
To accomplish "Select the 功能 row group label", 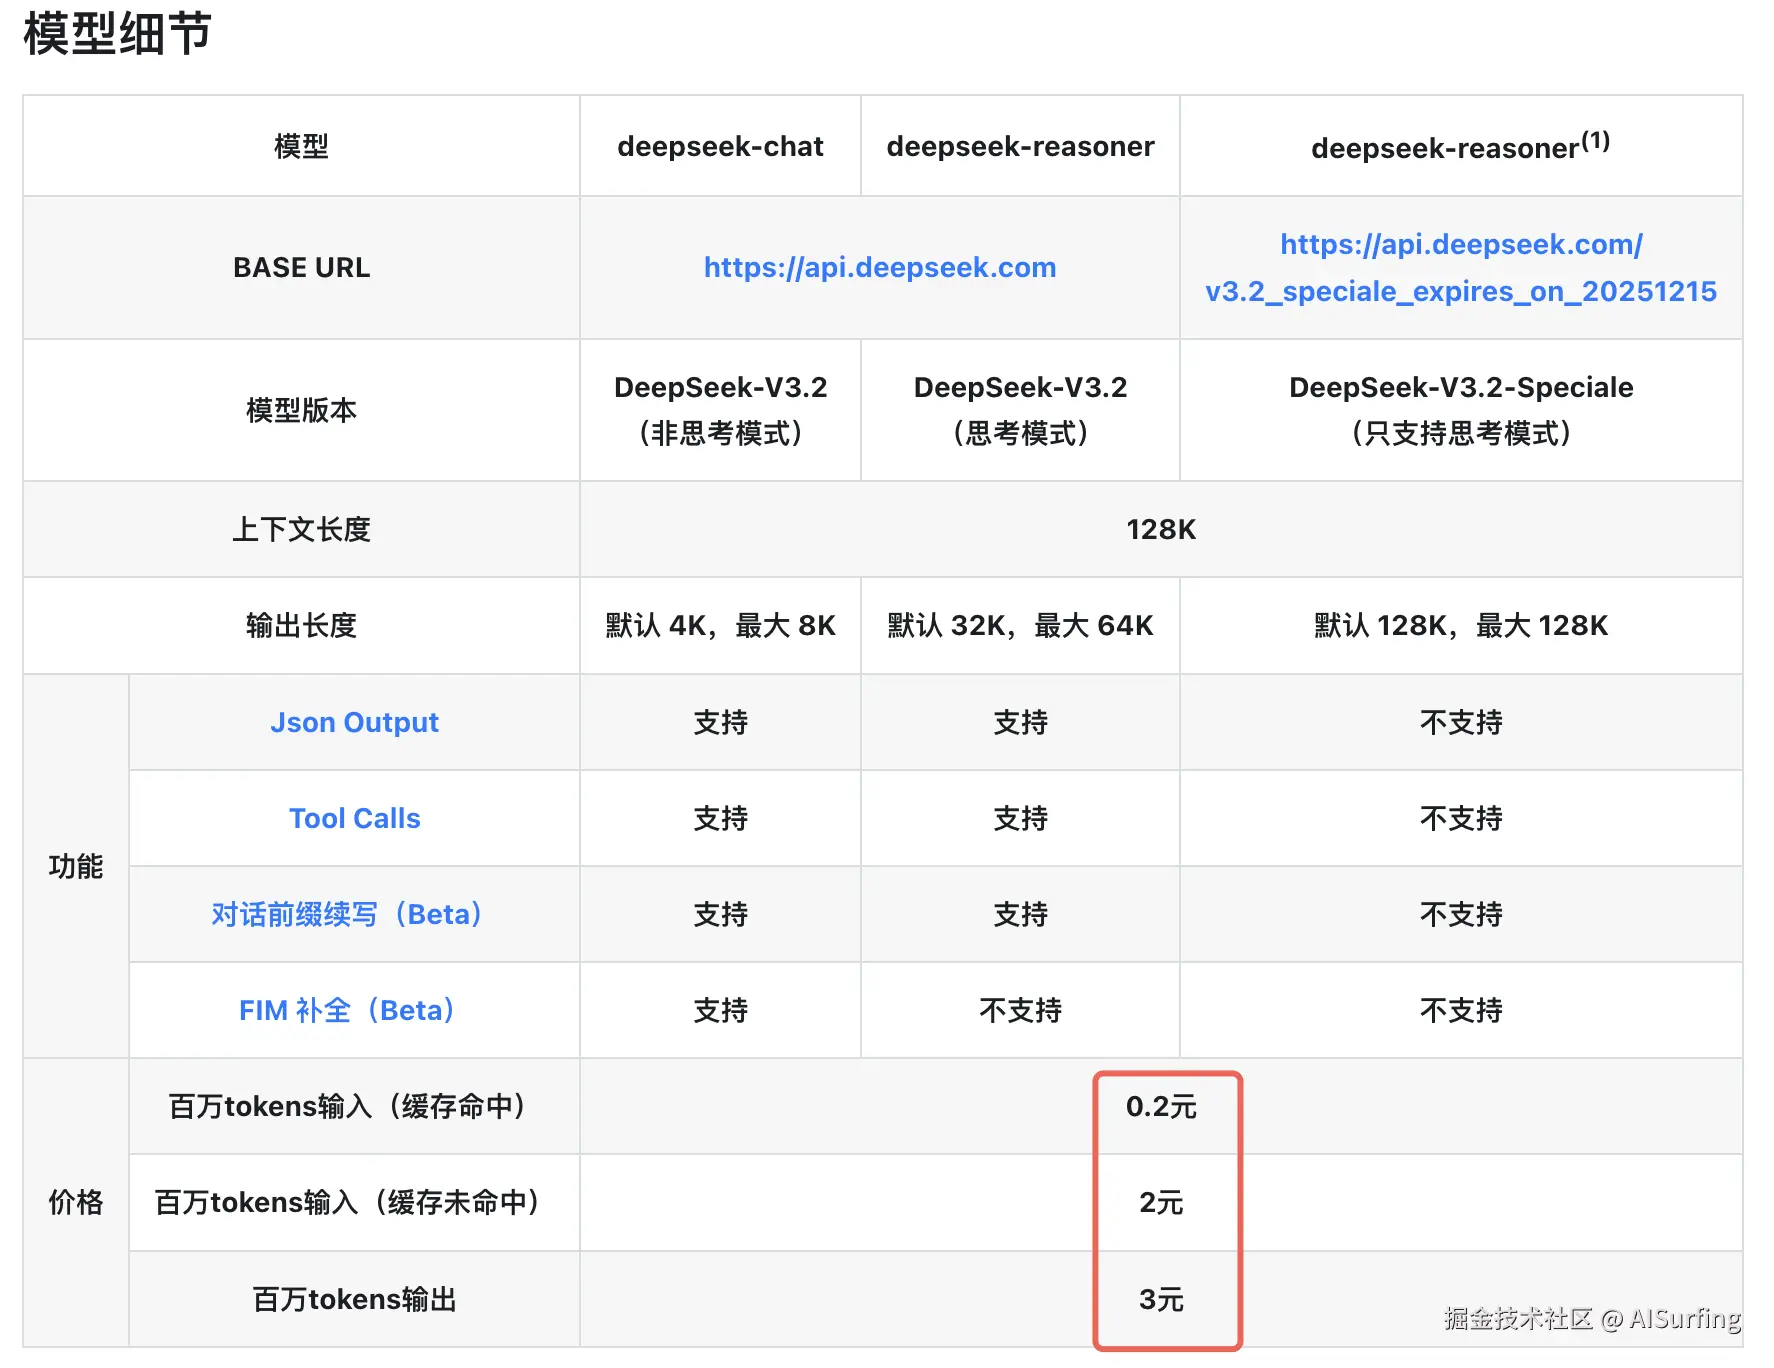I will click(x=75, y=866).
